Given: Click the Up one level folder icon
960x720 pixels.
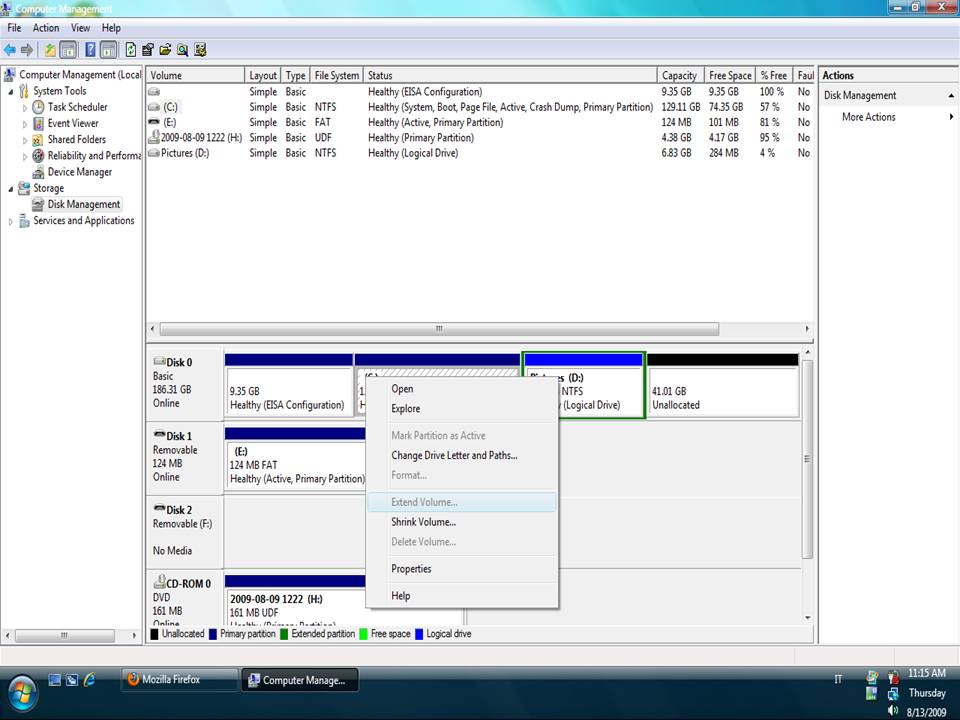Looking at the screenshot, I should 50,49.
